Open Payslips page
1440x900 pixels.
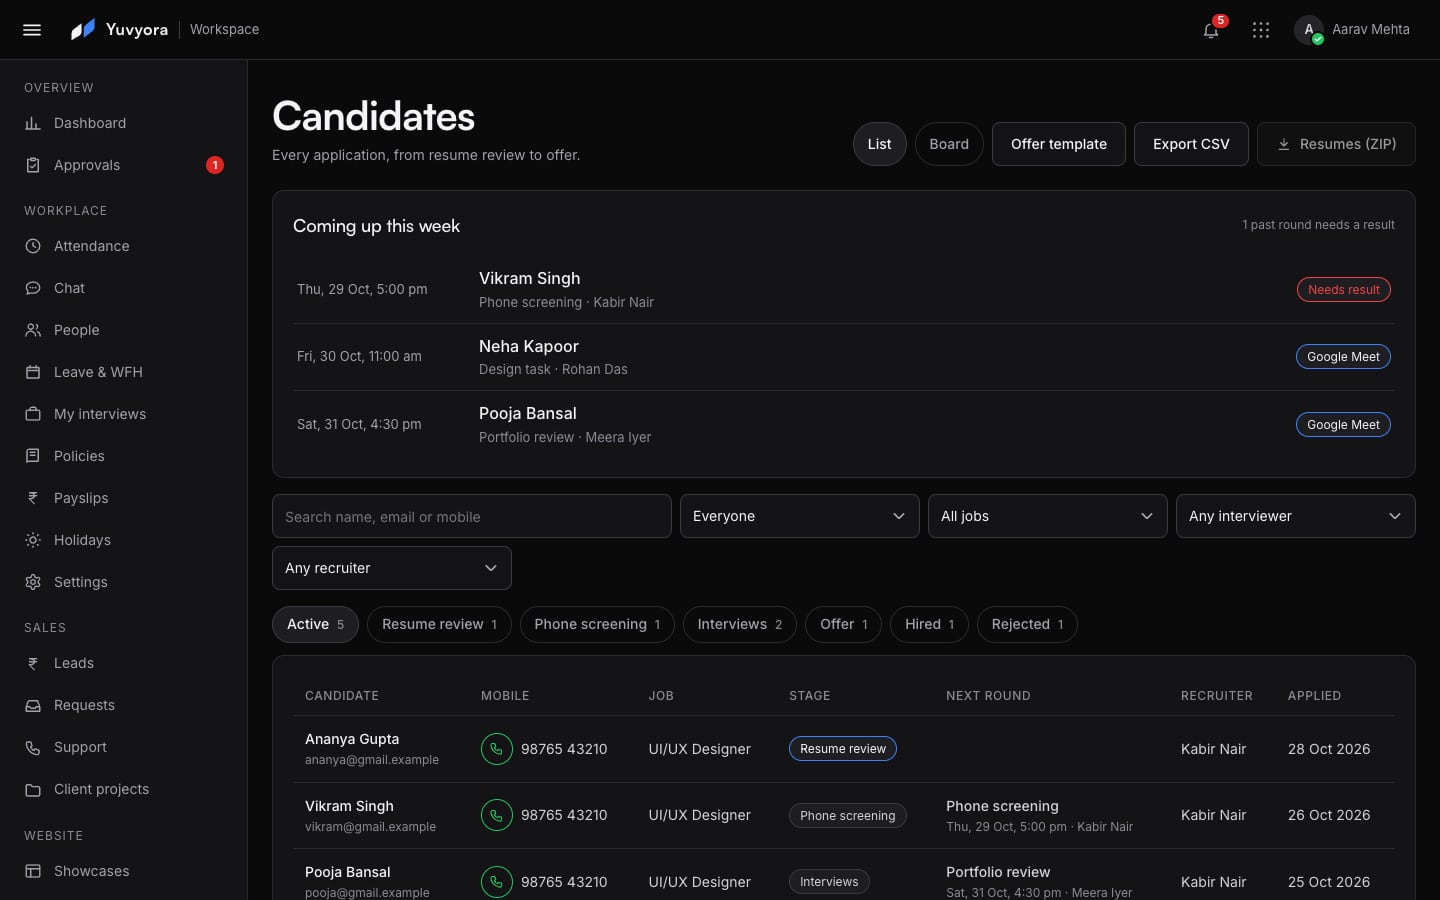click(124, 498)
